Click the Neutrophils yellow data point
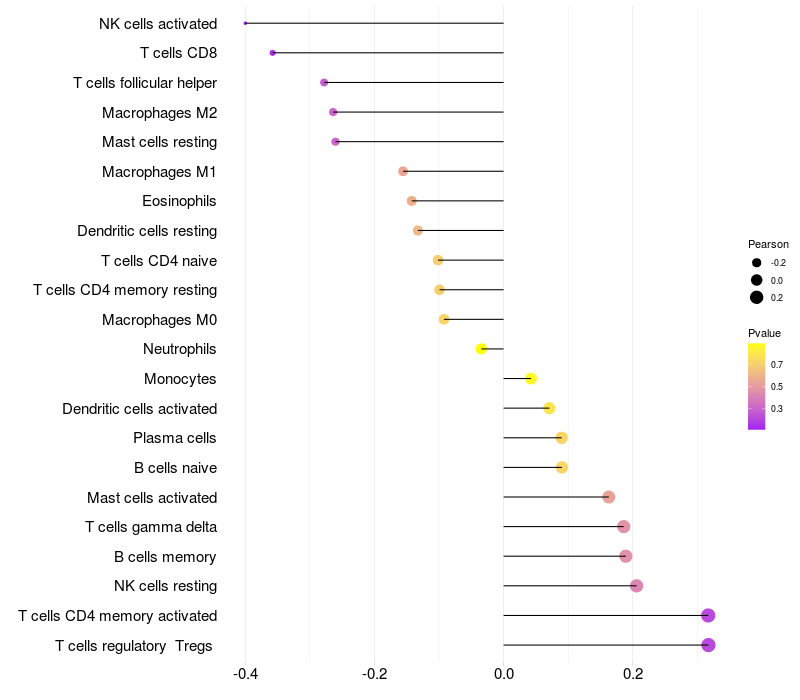800x700 pixels. click(x=481, y=349)
